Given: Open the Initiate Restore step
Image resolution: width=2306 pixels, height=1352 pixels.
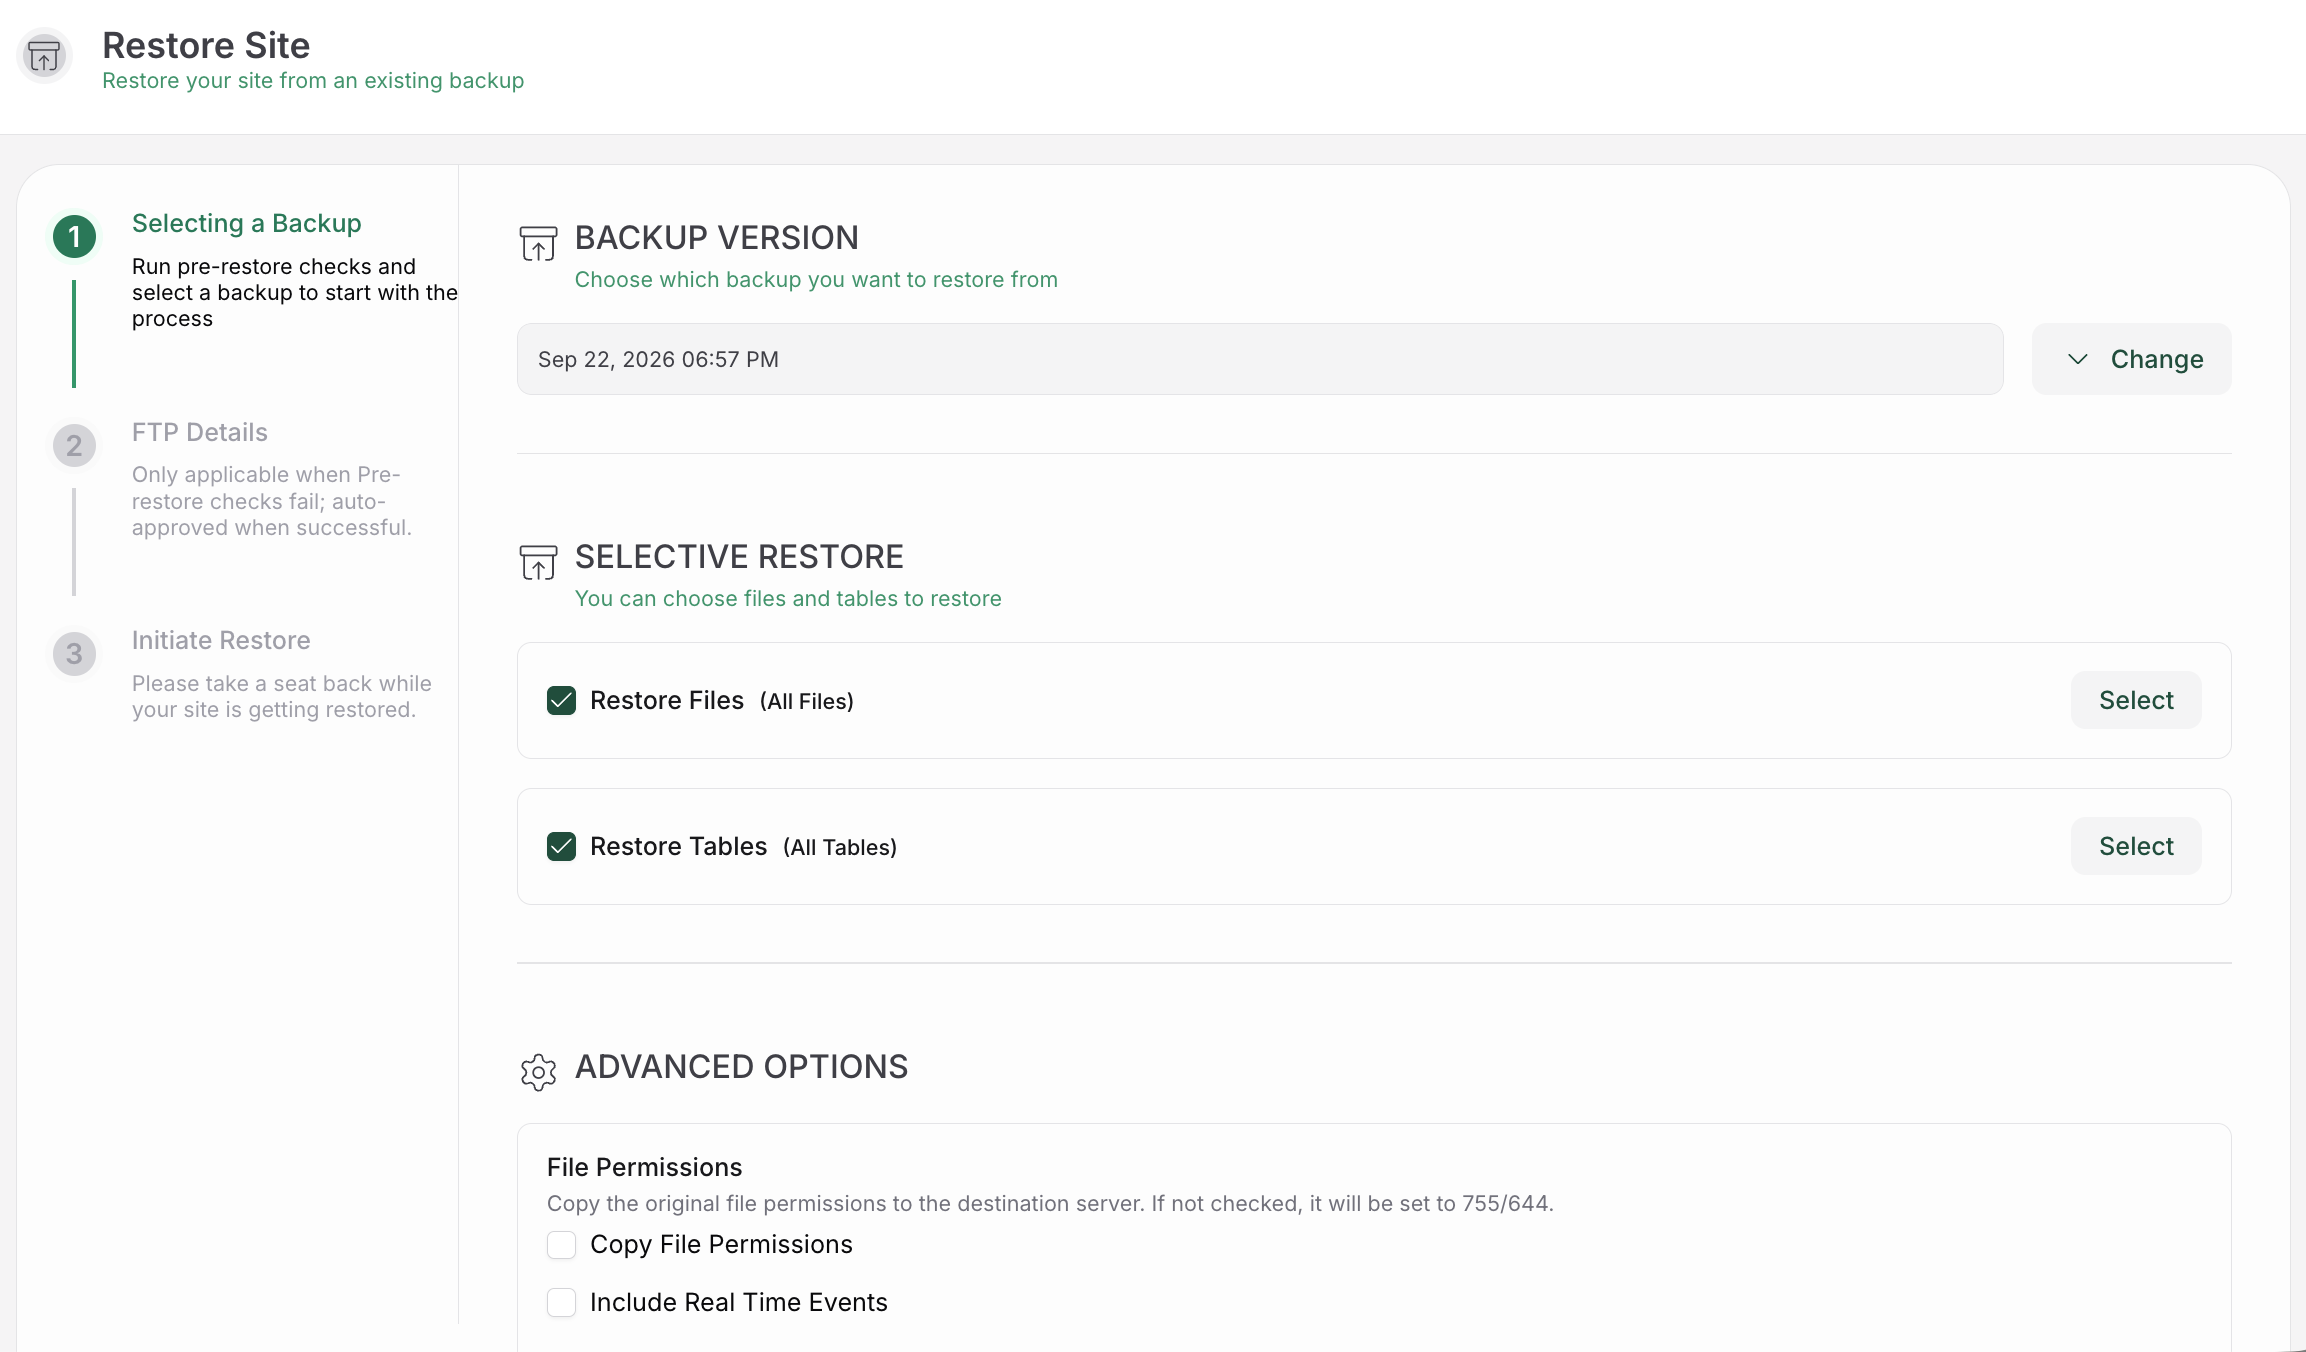Looking at the screenshot, I should (x=221, y=640).
